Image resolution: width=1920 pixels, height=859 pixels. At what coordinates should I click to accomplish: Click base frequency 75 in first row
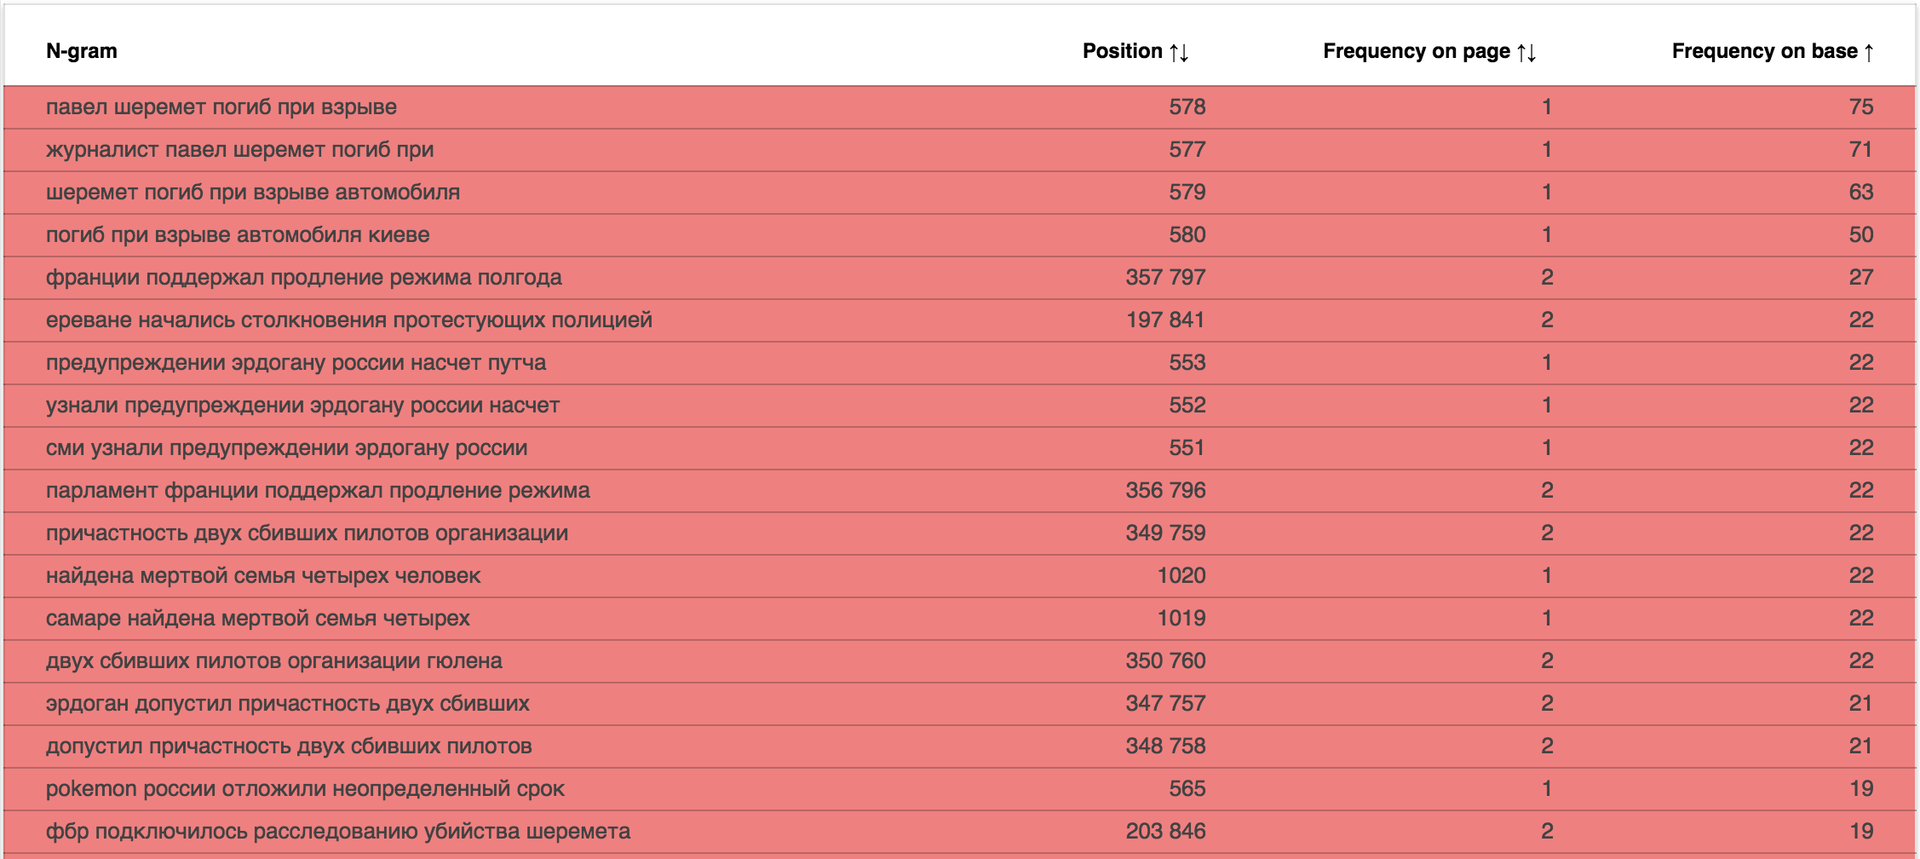(1860, 107)
